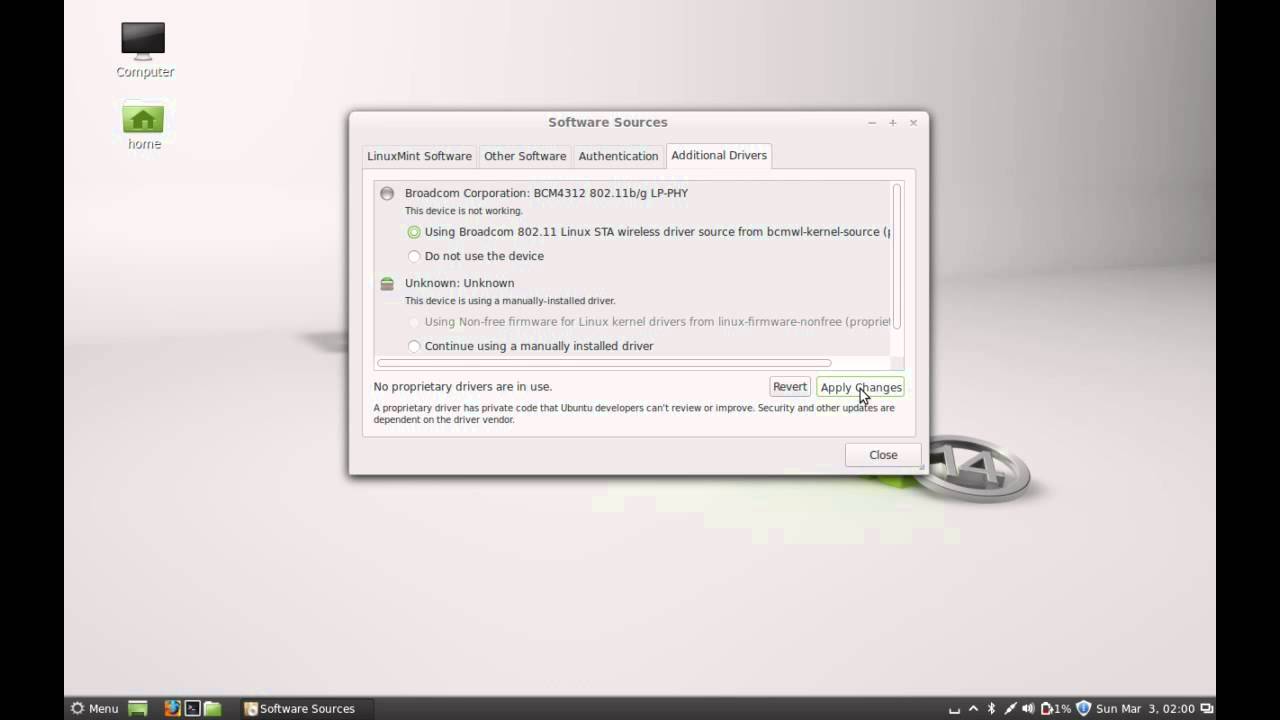Select Non-free firmware for Linux kernel option
This screenshot has height=720, width=1280.
(x=648, y=322)
